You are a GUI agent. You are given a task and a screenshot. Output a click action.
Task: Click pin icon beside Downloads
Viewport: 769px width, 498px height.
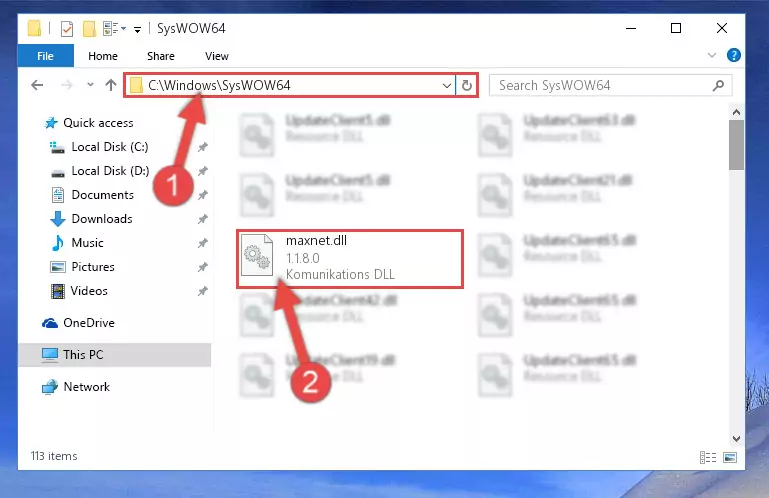tap(203, 219)
